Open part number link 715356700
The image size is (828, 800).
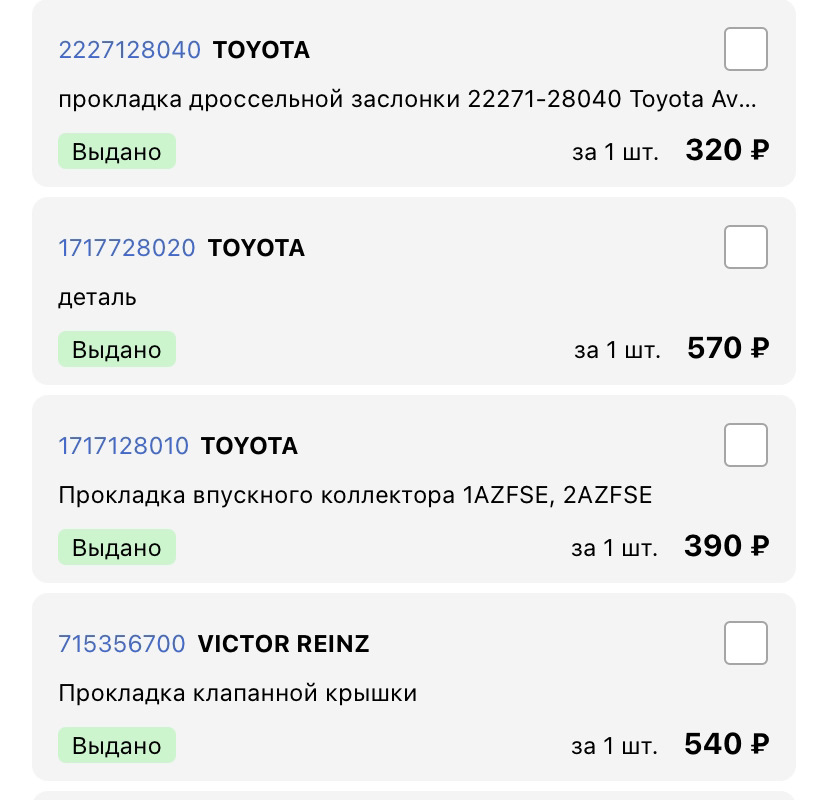pyautogui.click(x=122, y=644)
